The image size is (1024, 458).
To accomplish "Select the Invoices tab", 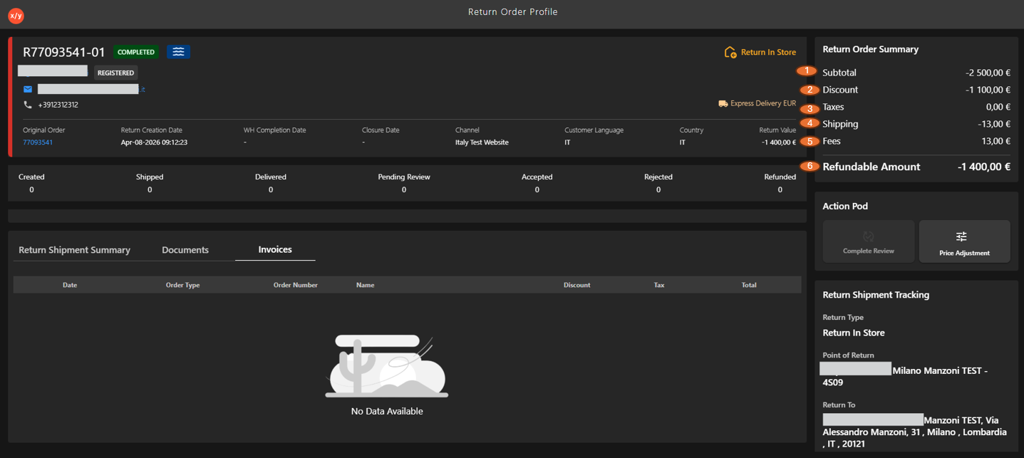I will tap(275, 250).
